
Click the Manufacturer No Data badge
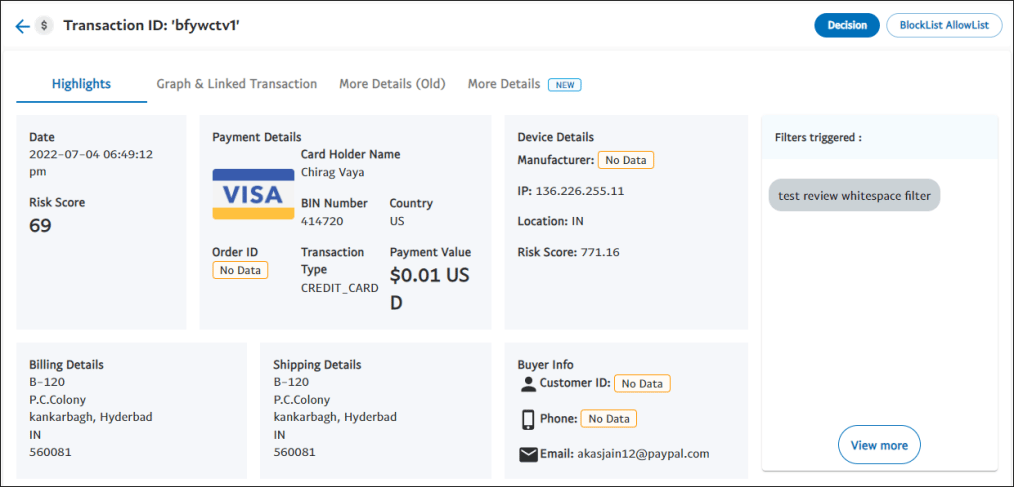click(x=625, y=160)
